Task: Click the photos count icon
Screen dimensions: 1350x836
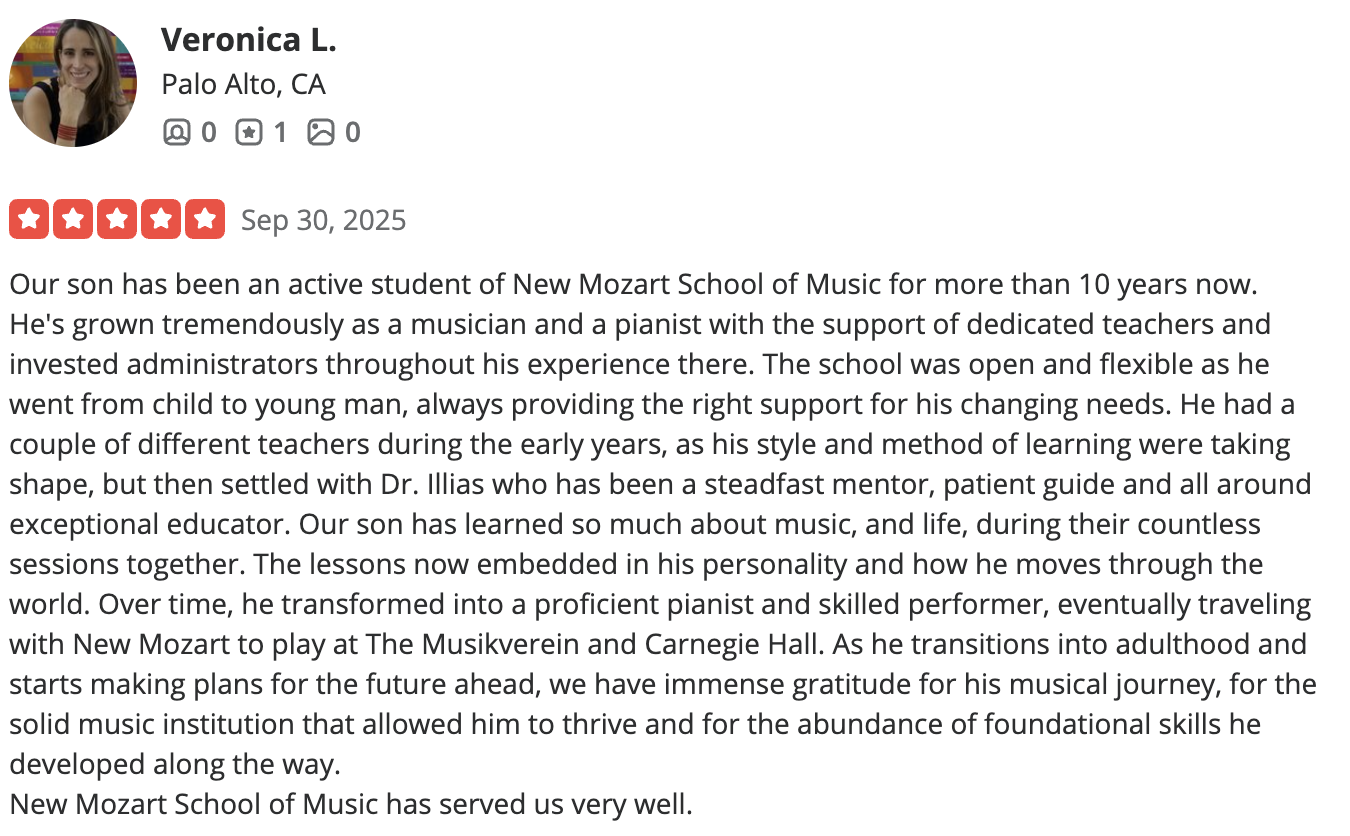Action: 320,132
